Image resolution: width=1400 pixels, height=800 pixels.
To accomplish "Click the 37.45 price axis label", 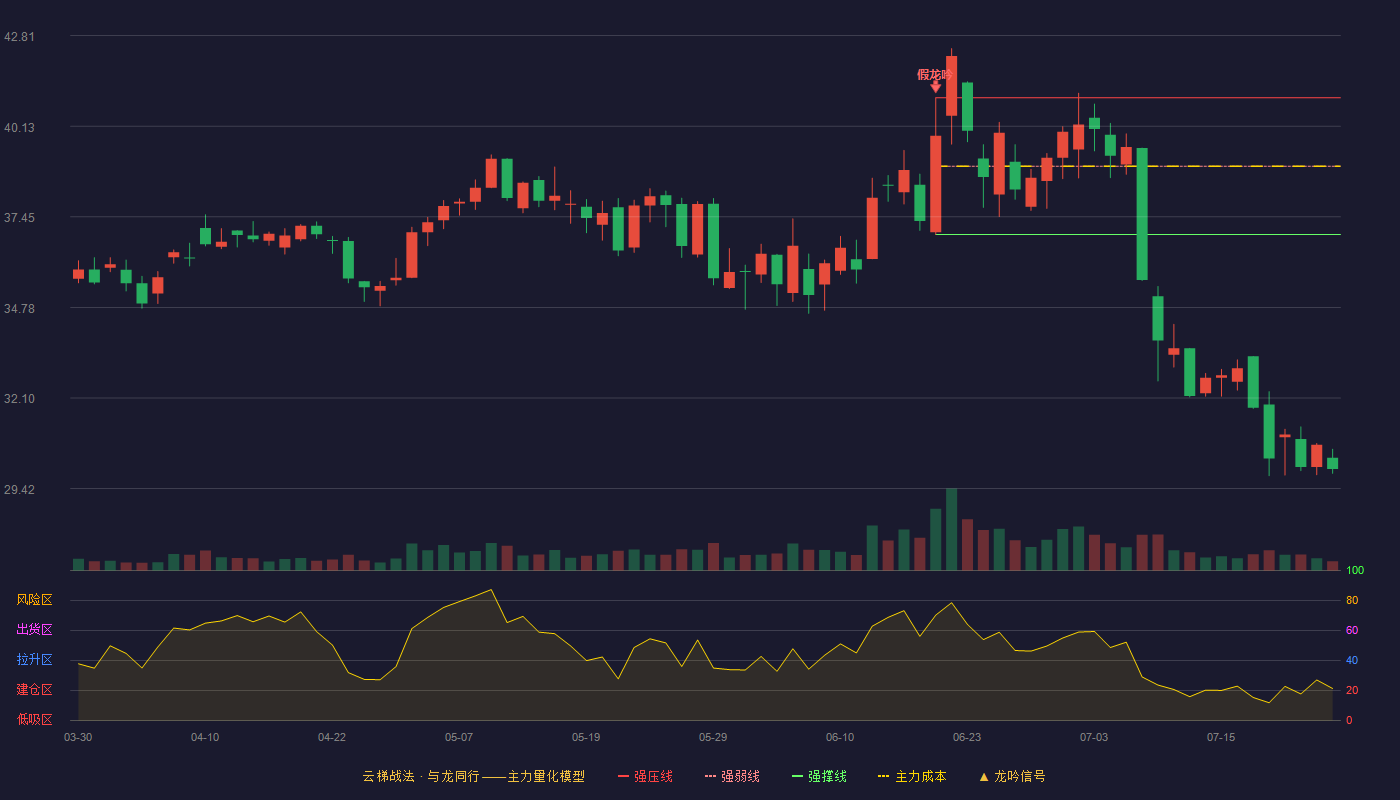I will 19,218.
